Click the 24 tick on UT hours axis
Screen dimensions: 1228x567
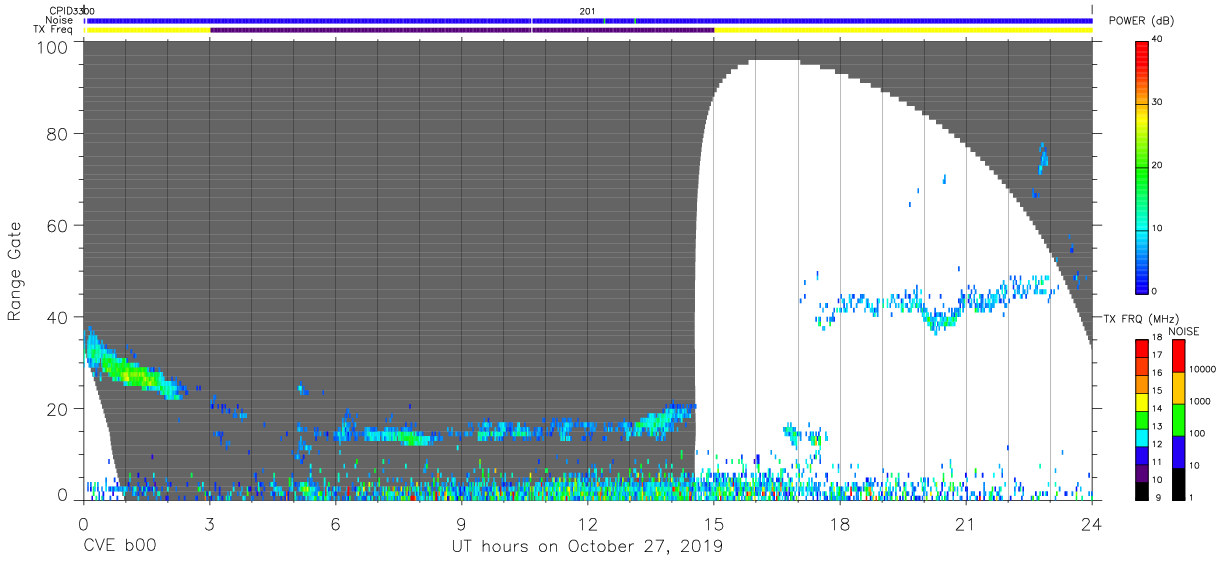(x=1092, y=523)
